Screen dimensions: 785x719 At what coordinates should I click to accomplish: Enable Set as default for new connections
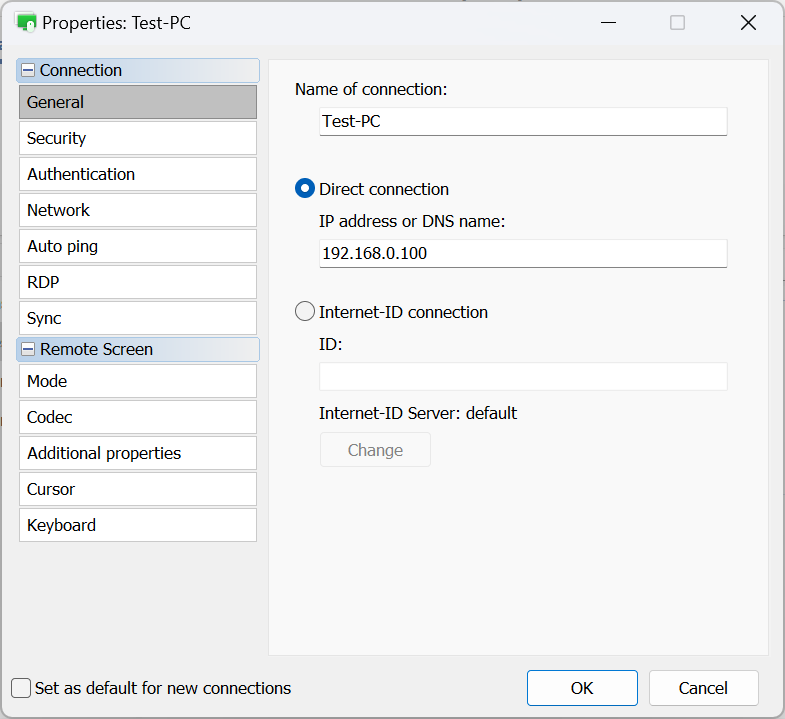click(x=21, y=688)
